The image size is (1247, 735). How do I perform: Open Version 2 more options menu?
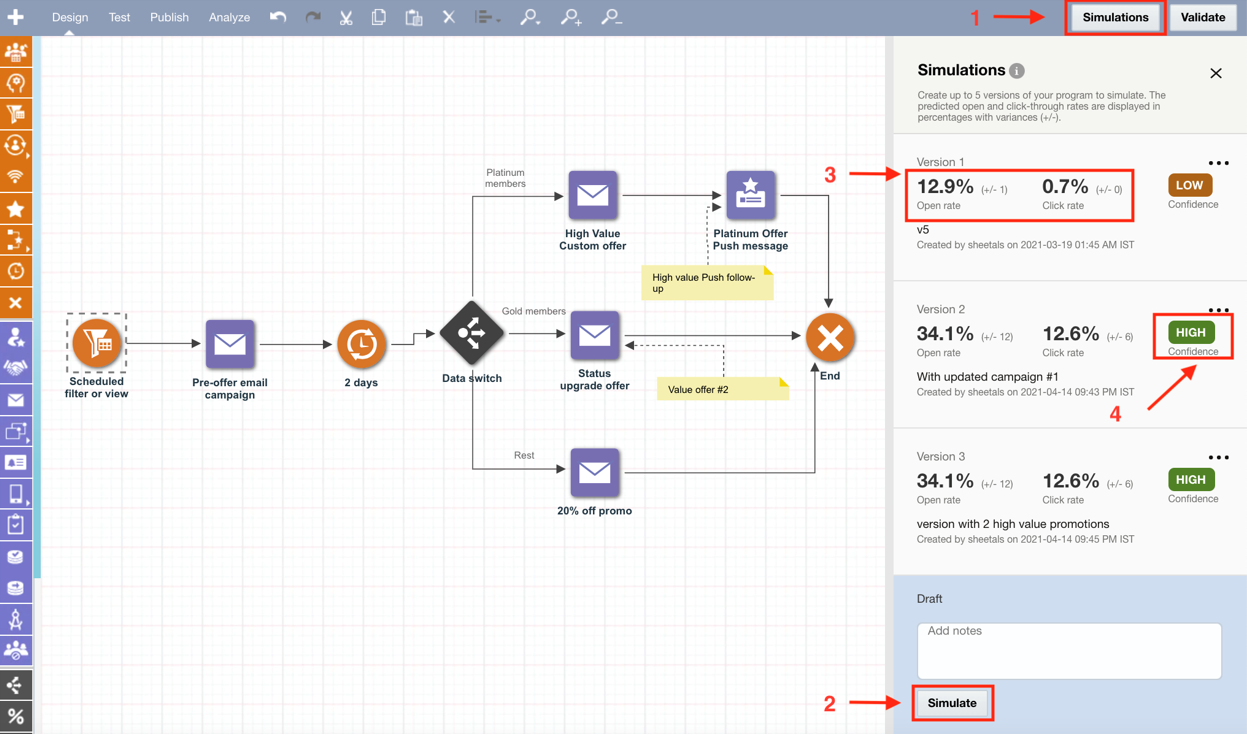1218,310
